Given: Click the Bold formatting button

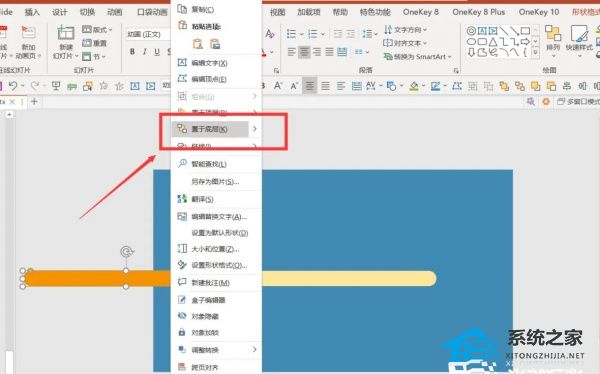Looking at the screenshot, I should coord(132,52).
